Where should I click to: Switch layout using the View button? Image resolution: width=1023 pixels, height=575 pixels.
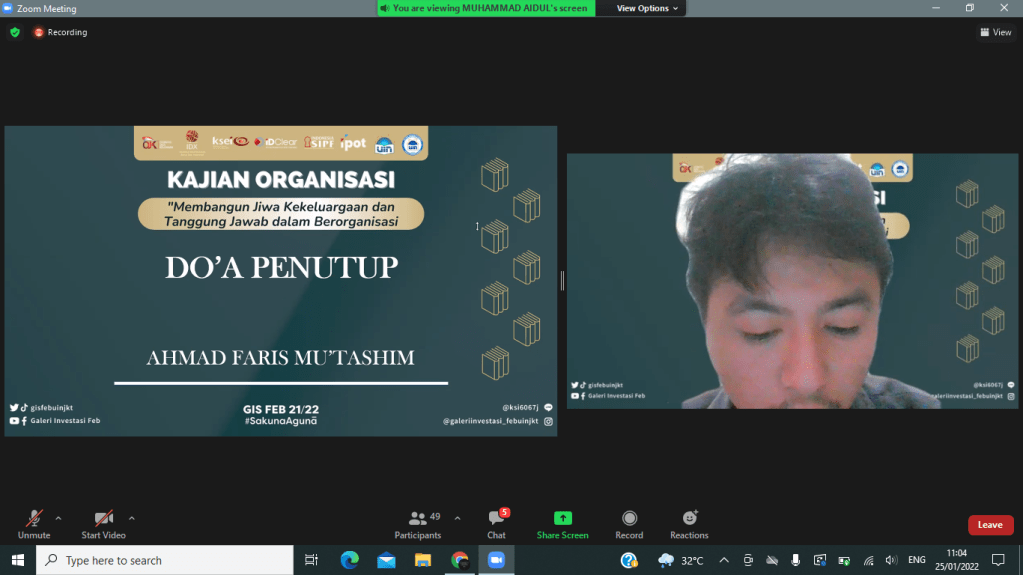pos(996,32)
